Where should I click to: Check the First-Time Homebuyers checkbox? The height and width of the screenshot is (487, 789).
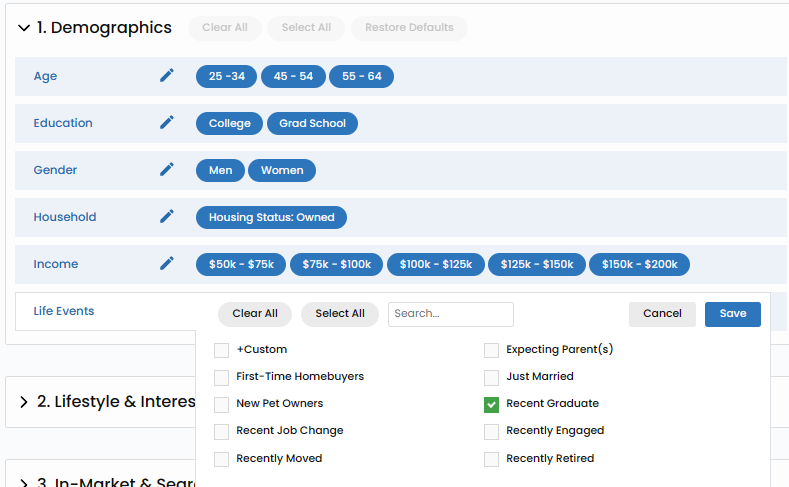coord(222,377)
